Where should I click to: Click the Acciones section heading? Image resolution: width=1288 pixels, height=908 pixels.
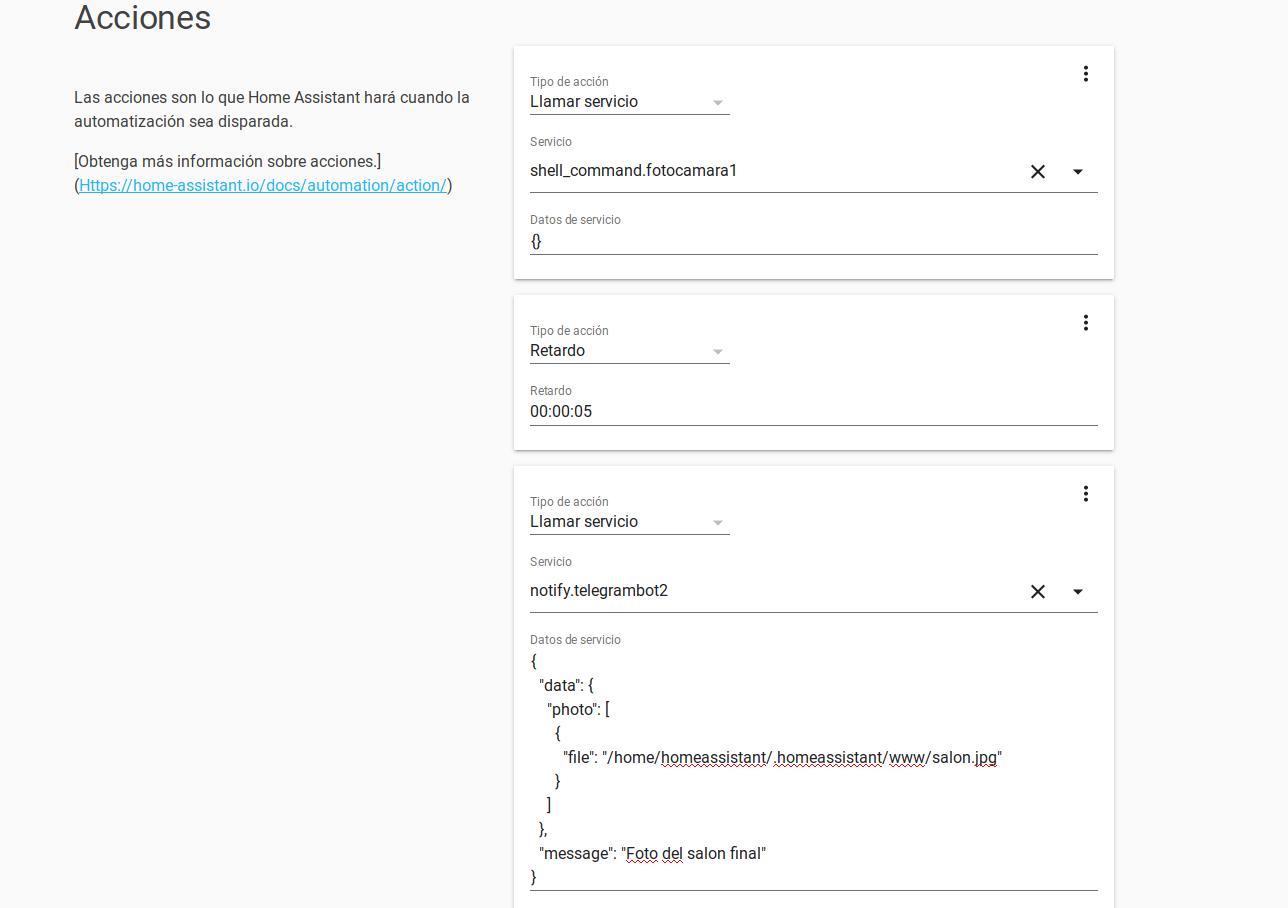(142, 18)
